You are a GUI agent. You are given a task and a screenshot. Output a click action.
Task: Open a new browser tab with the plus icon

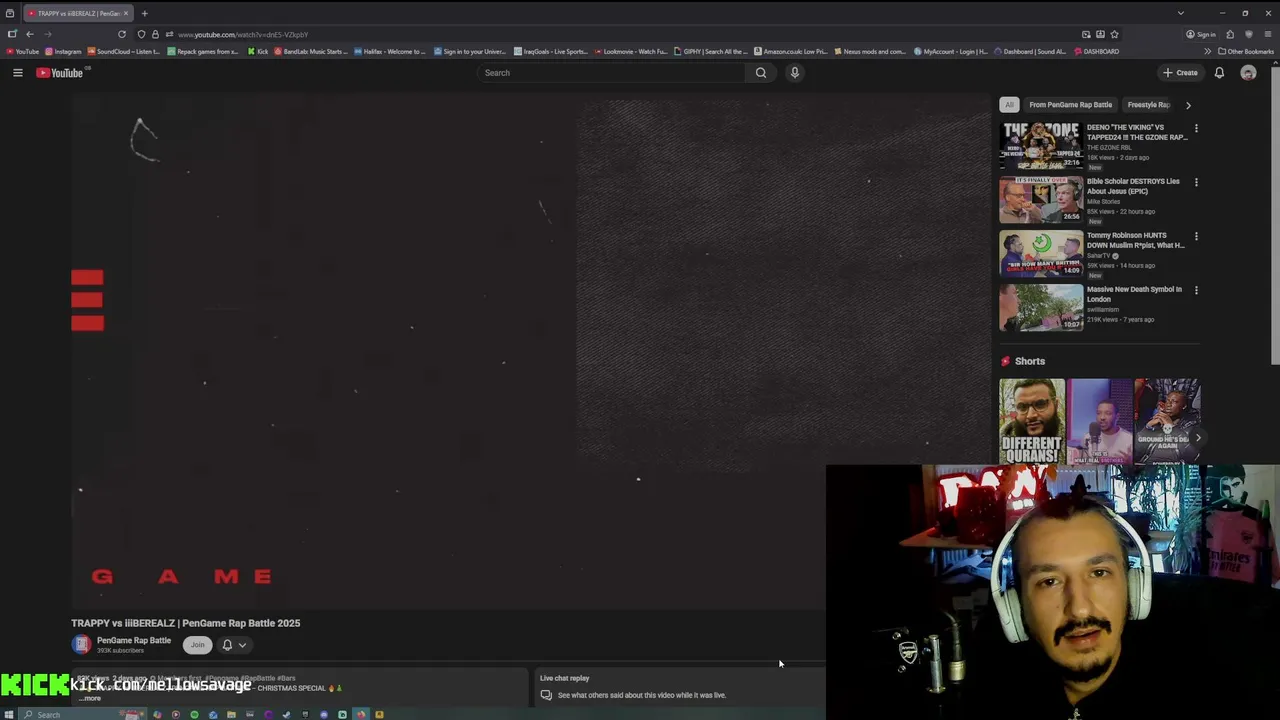click(144, 13)
